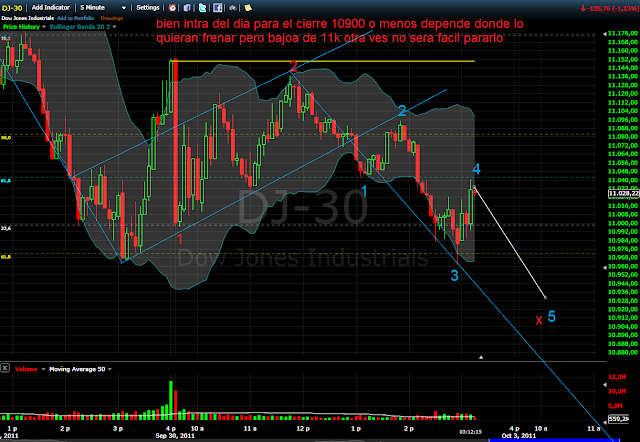Click the 10,0M volume axis label

pos(617,391)
